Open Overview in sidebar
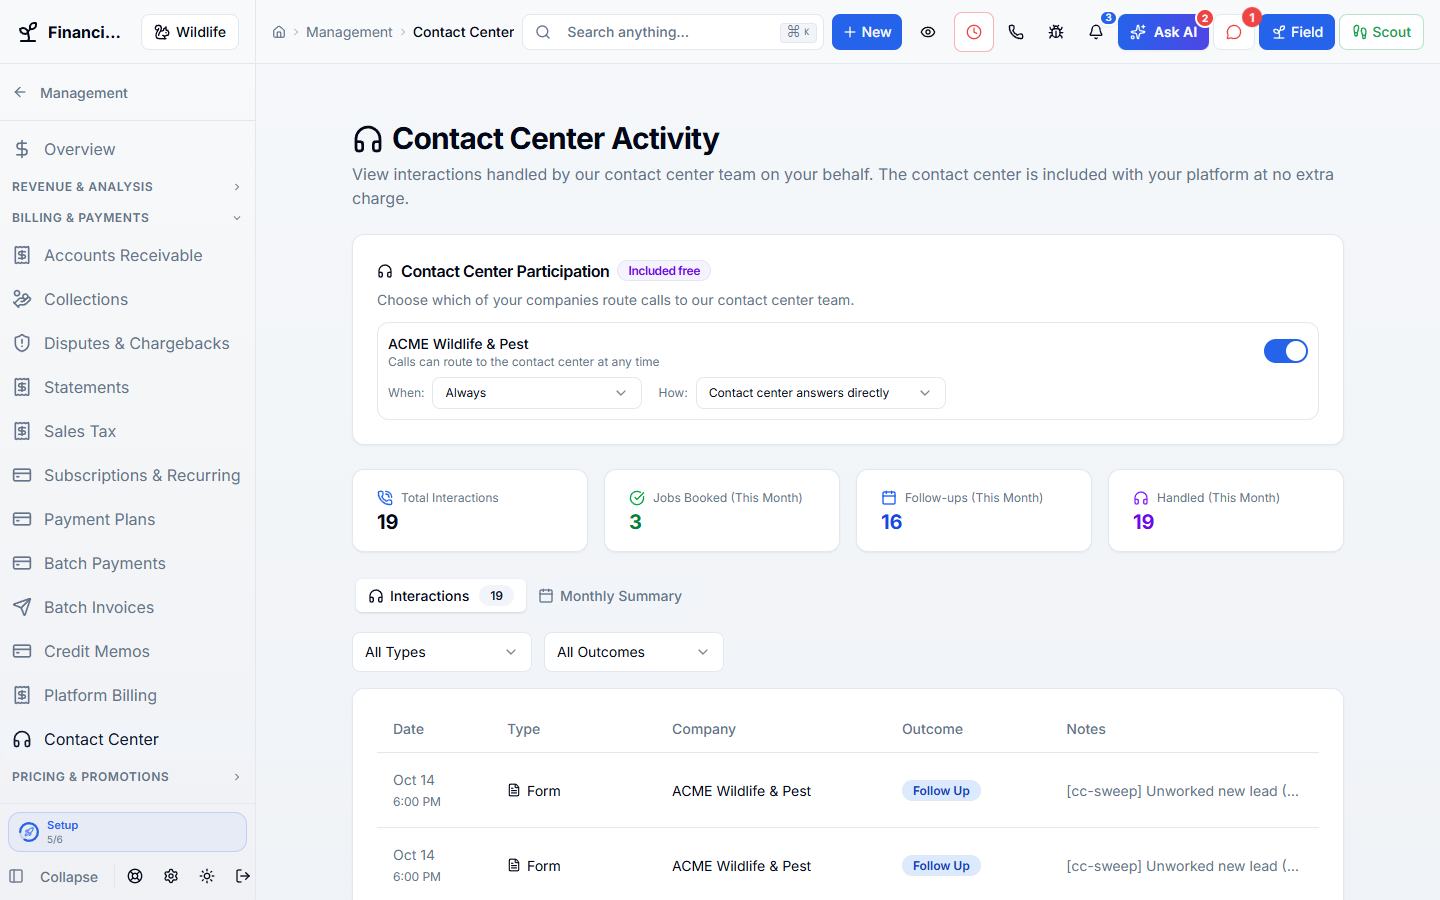Screen dimensions: 1440x900 pyautogui.click(x=127, y=149)
